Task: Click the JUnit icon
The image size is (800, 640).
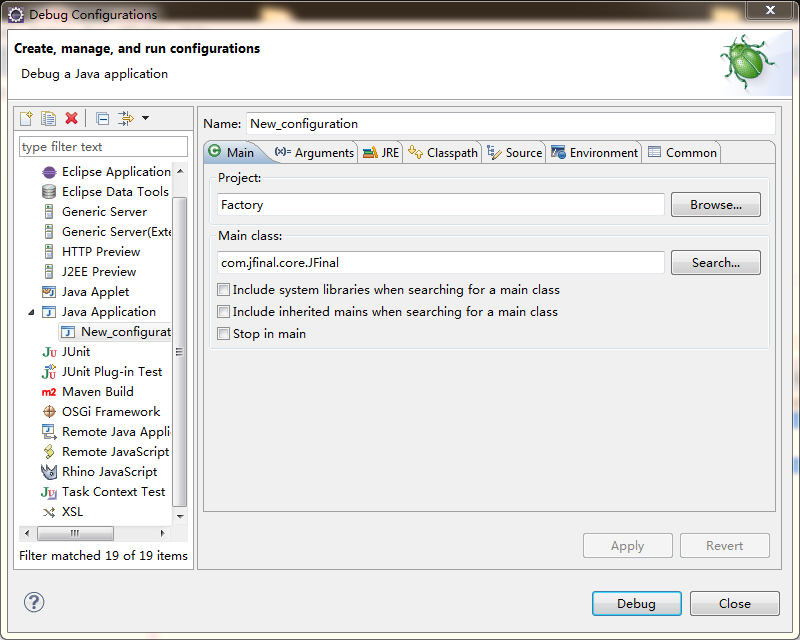Action: pos(49,352)
